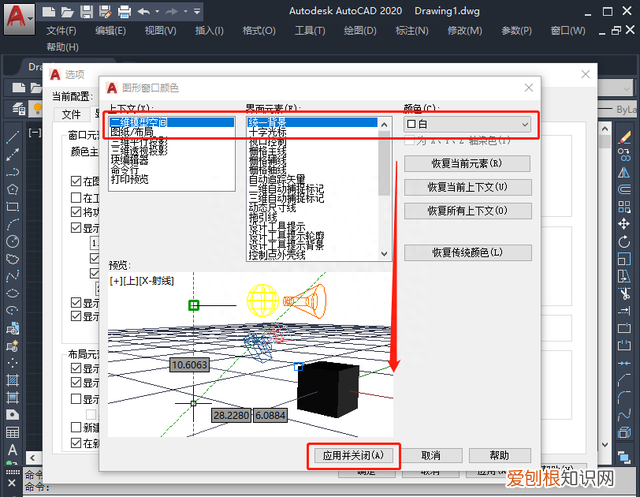Open the 视图(V) menu

tap(160, 31)
